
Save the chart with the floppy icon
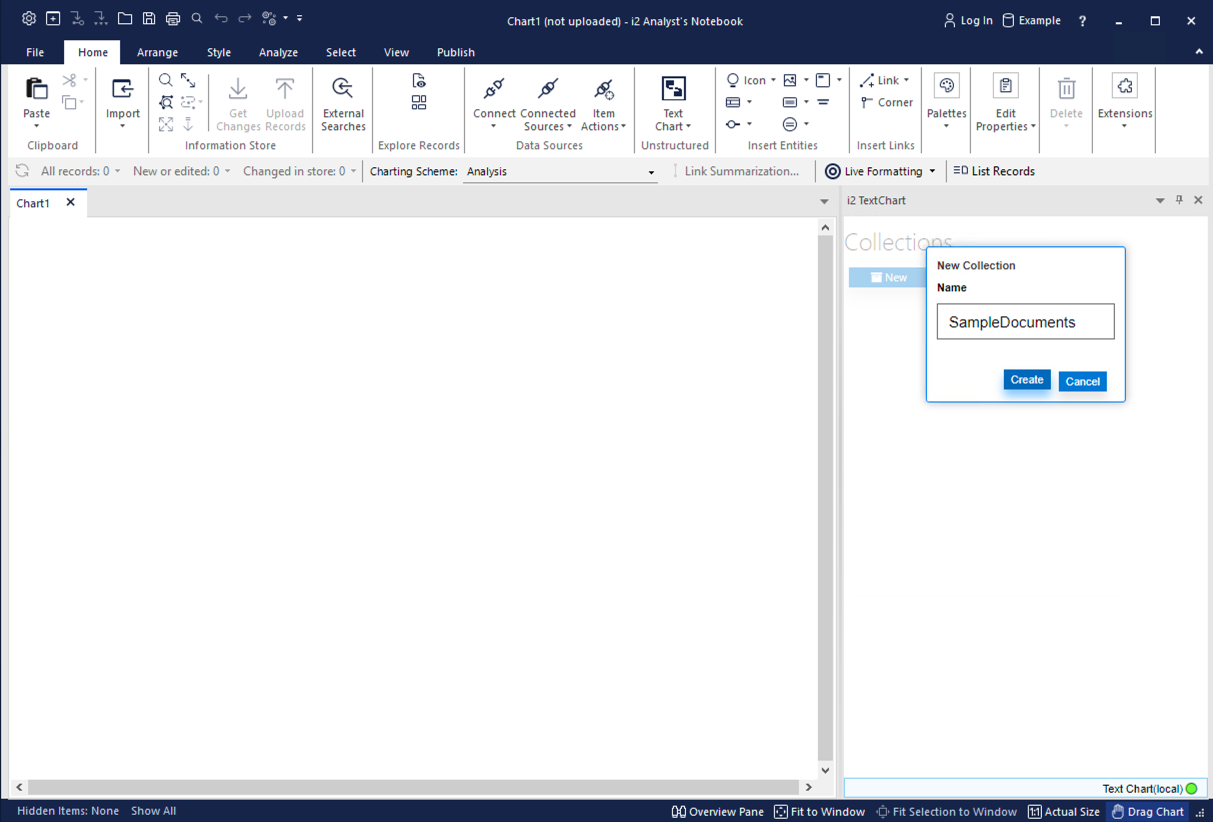click(149, 18)
